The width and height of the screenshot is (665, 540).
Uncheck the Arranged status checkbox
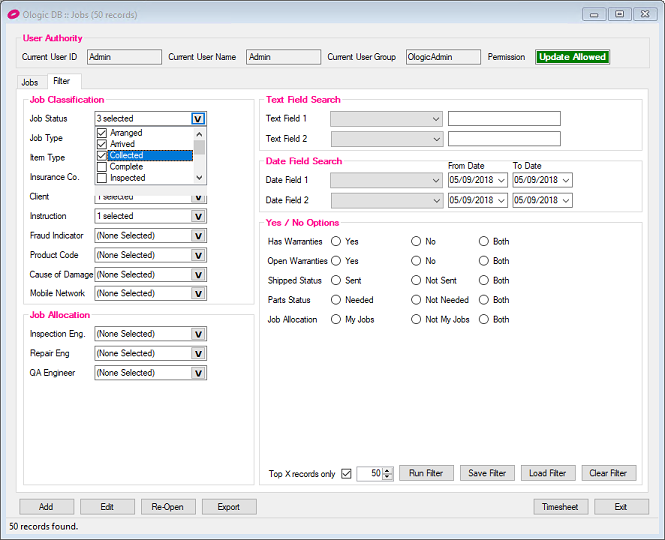(102, 133)
